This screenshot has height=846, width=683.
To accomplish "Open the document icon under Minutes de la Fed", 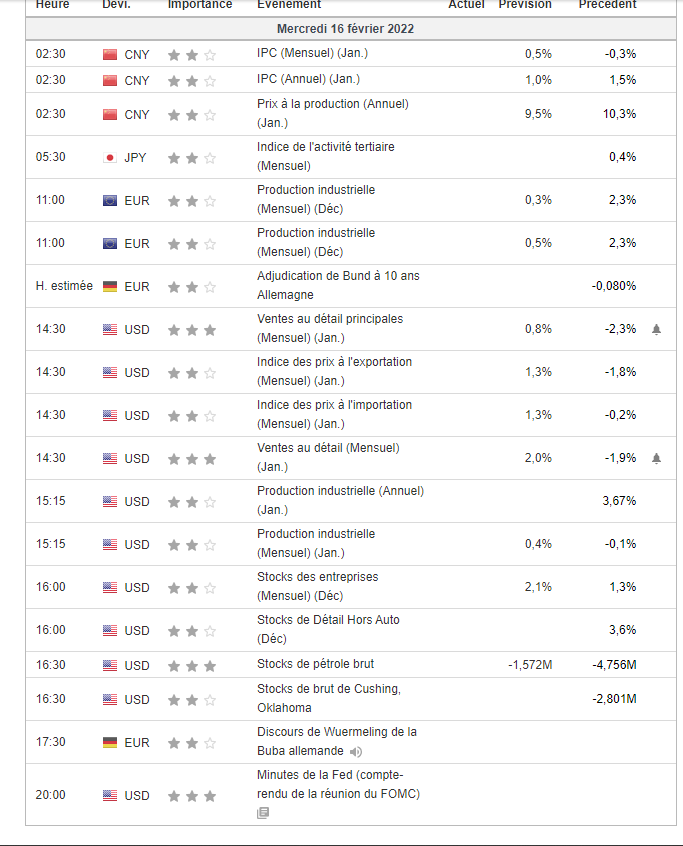I will tap(263, 813).
